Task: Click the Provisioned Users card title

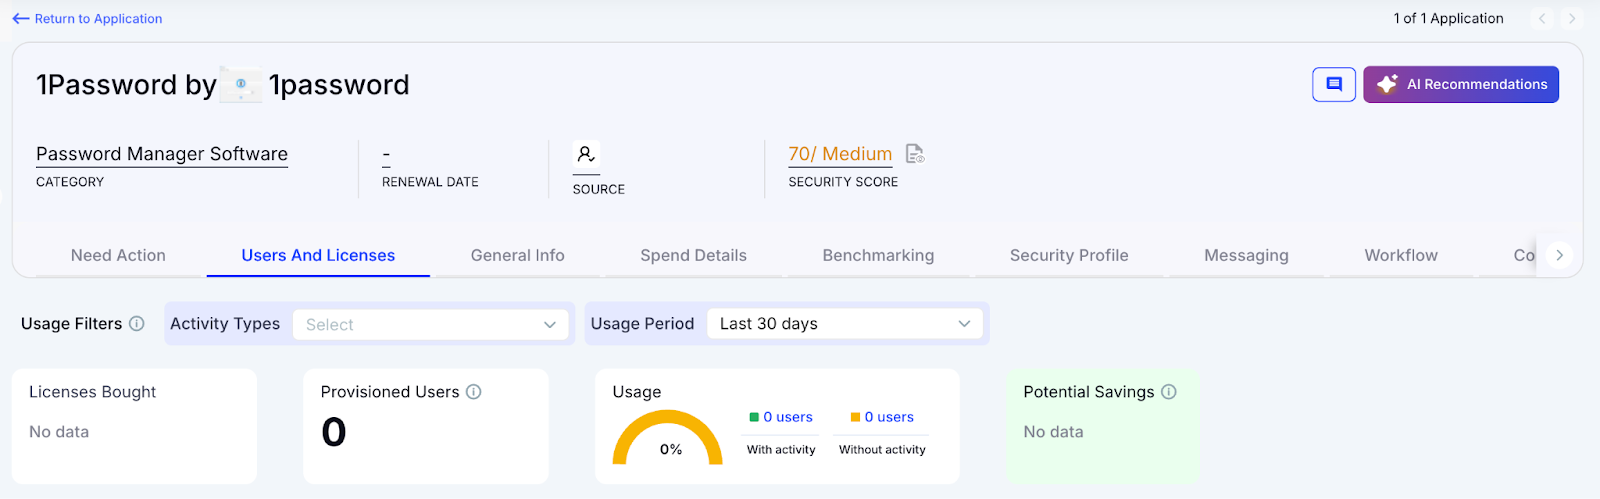Action: (x=390, y=392)
